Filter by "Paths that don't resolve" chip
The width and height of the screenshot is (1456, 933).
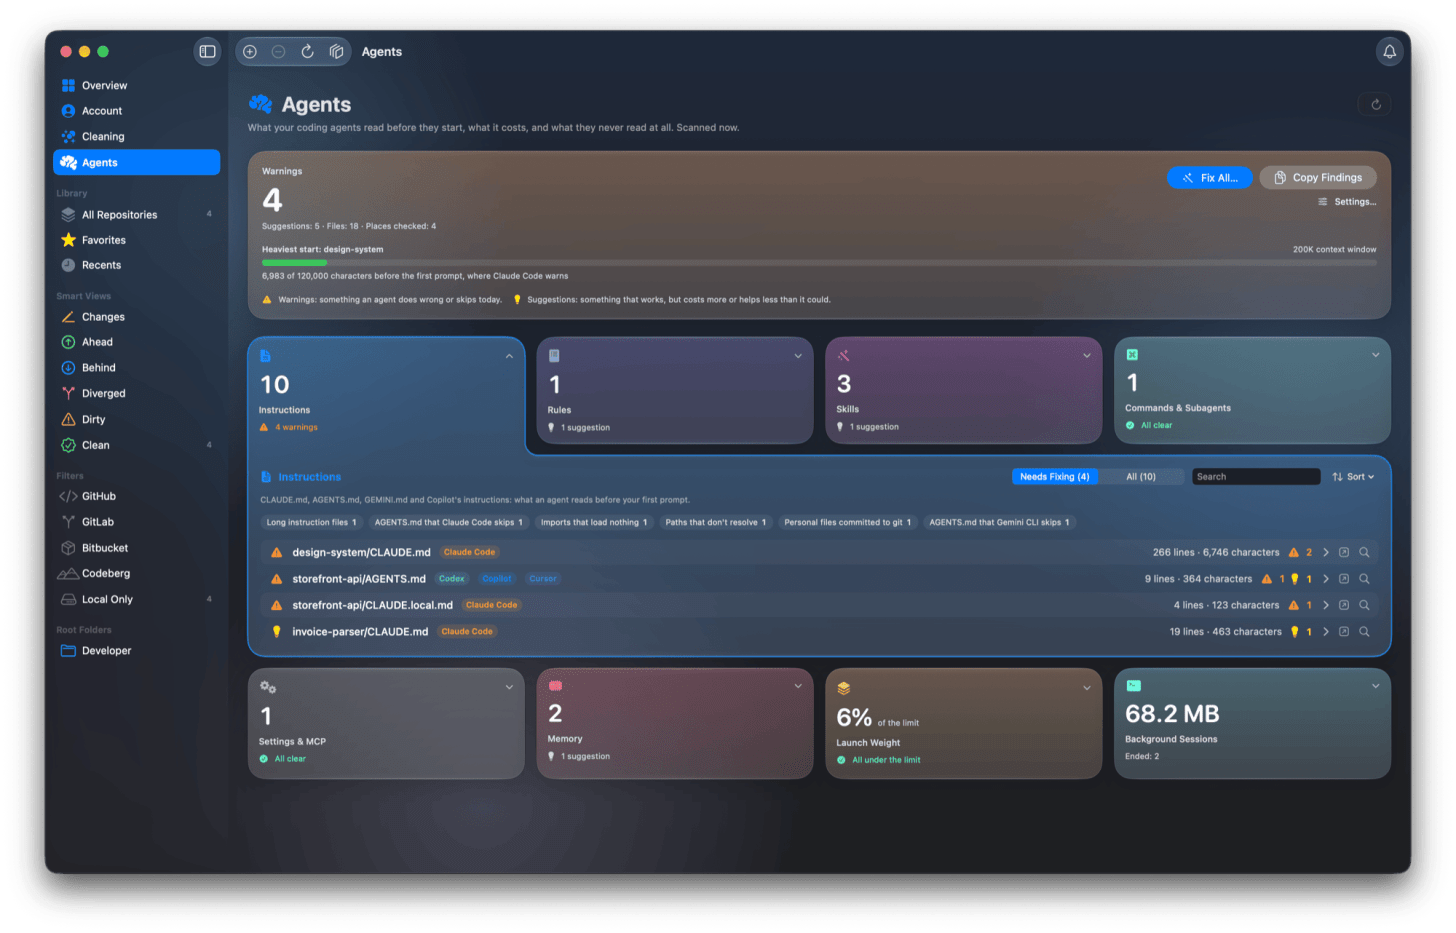click(x=716, y=522)
